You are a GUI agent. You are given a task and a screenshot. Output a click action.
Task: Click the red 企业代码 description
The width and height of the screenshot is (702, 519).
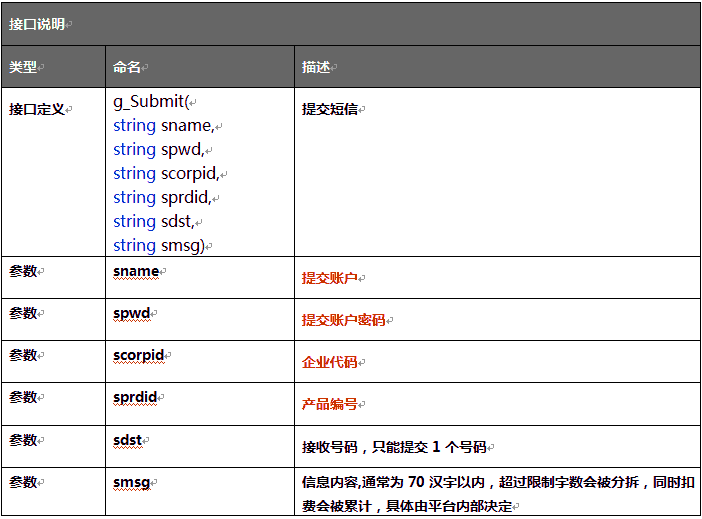click(x=330, y=362)
